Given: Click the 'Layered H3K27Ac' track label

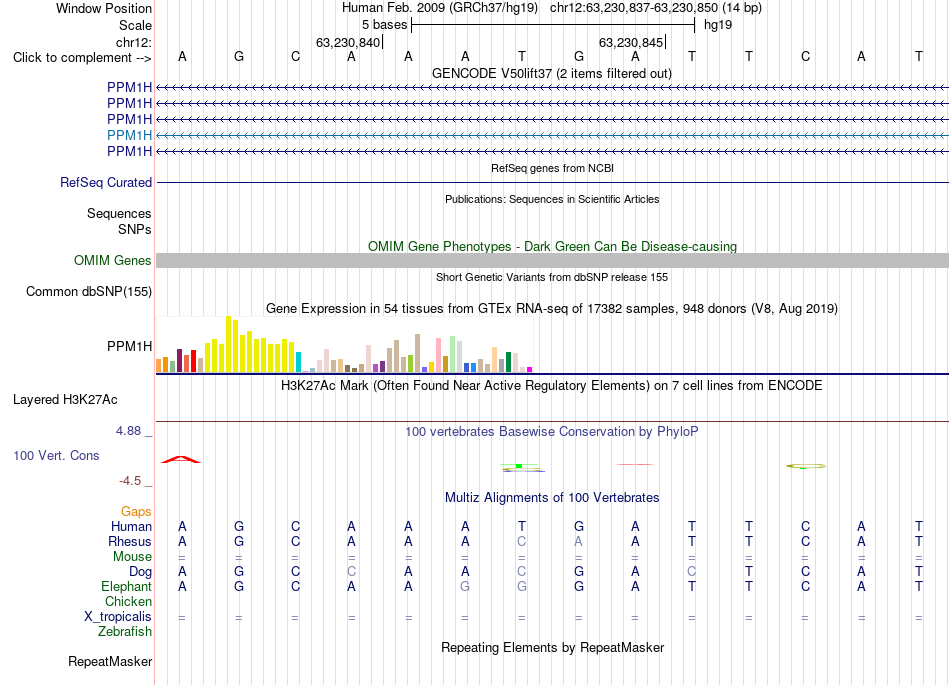Looking at the screenshot, I should tap(65, 400).
